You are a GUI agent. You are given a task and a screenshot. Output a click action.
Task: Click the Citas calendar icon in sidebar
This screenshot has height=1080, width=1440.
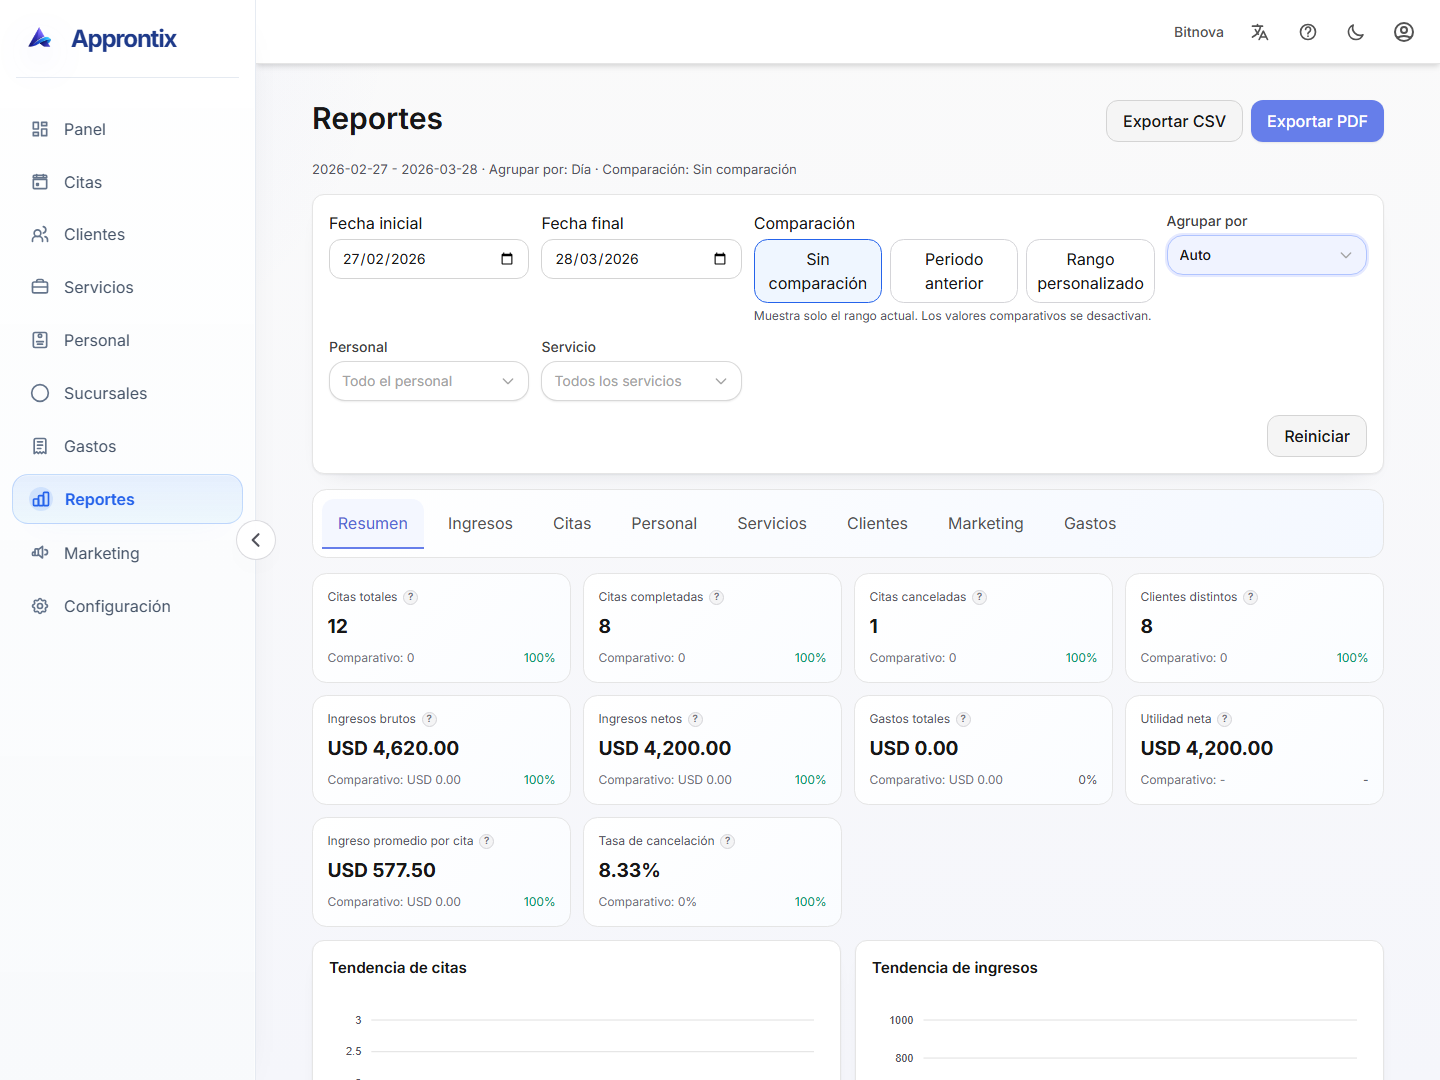40,182
